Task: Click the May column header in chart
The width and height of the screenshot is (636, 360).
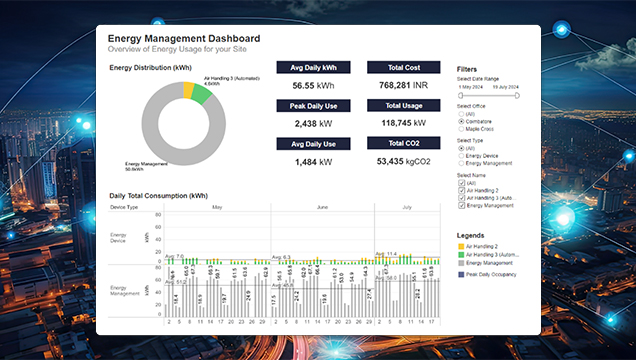Action: click(217, 207)
